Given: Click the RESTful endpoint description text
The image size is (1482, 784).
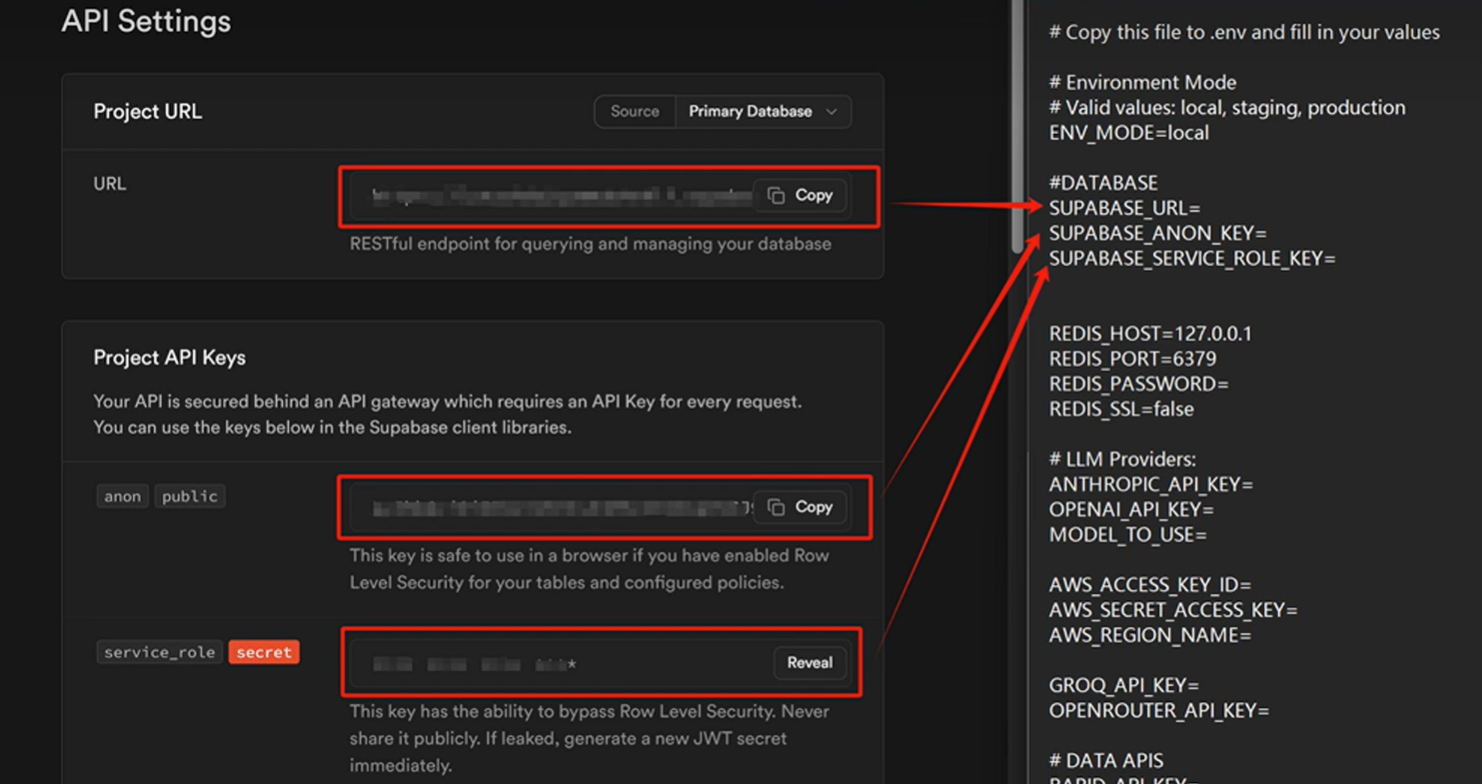Looking at the screenshot, I should click(x=590, y=243).
